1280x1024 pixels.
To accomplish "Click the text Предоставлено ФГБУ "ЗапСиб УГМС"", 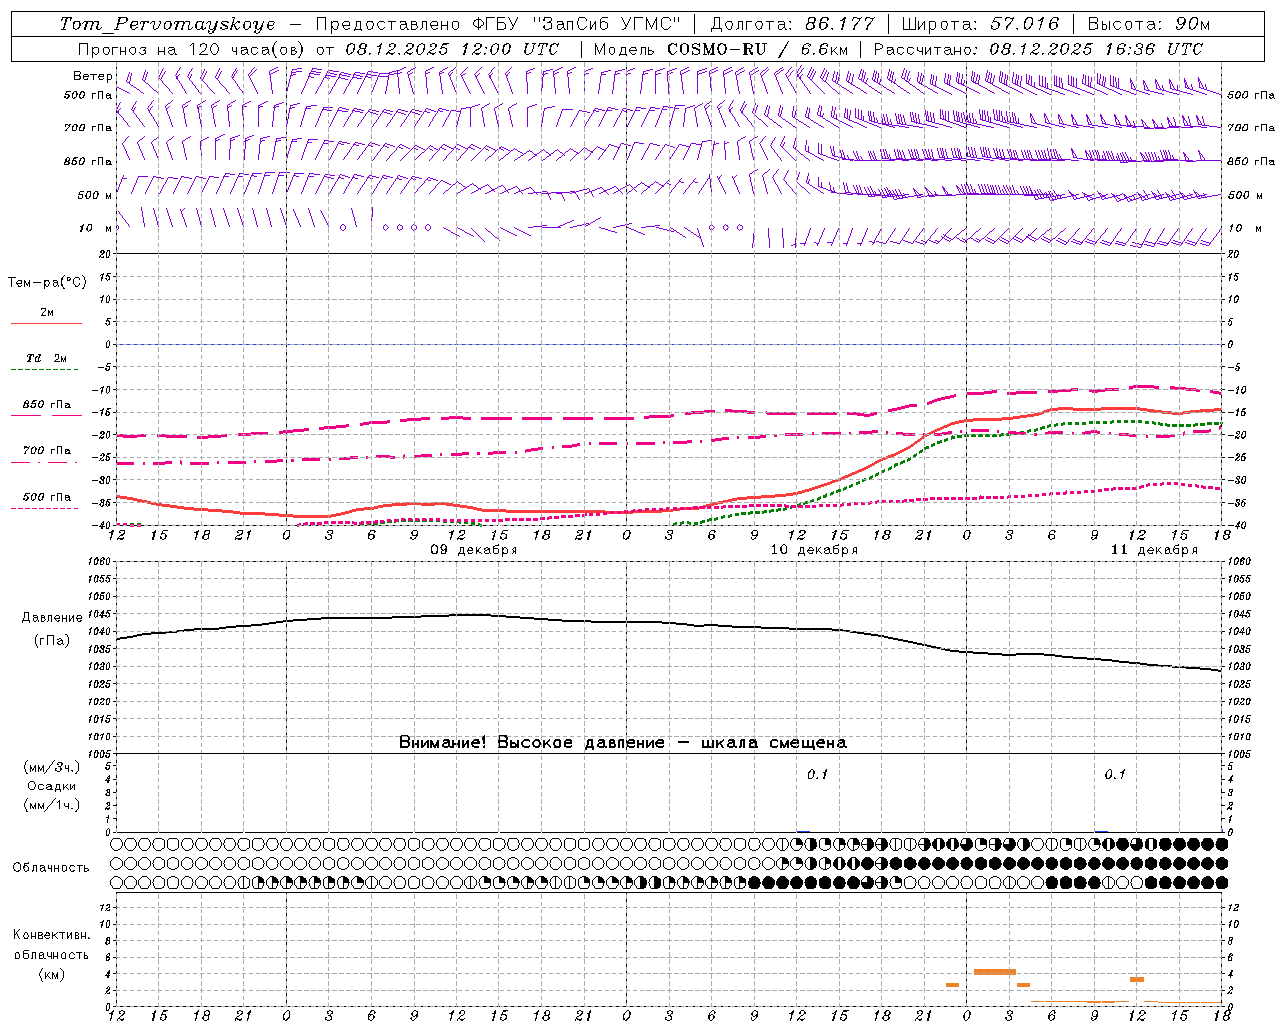I will [498, 24].
